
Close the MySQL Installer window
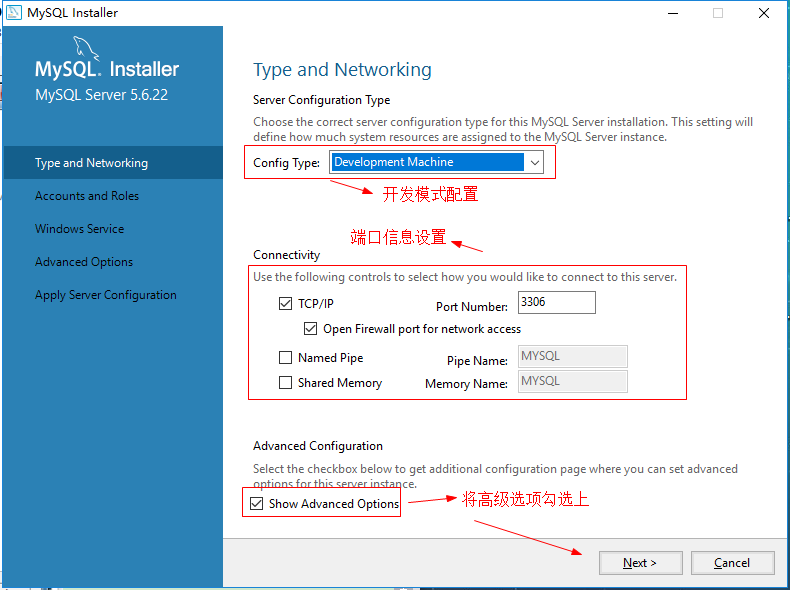(x=764, y=13)
